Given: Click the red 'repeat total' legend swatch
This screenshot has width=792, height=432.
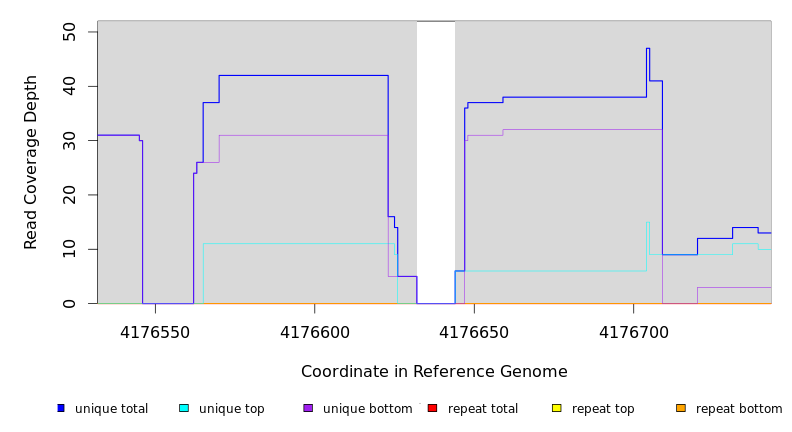Looking at the screenshot, I should click(432, 408).
